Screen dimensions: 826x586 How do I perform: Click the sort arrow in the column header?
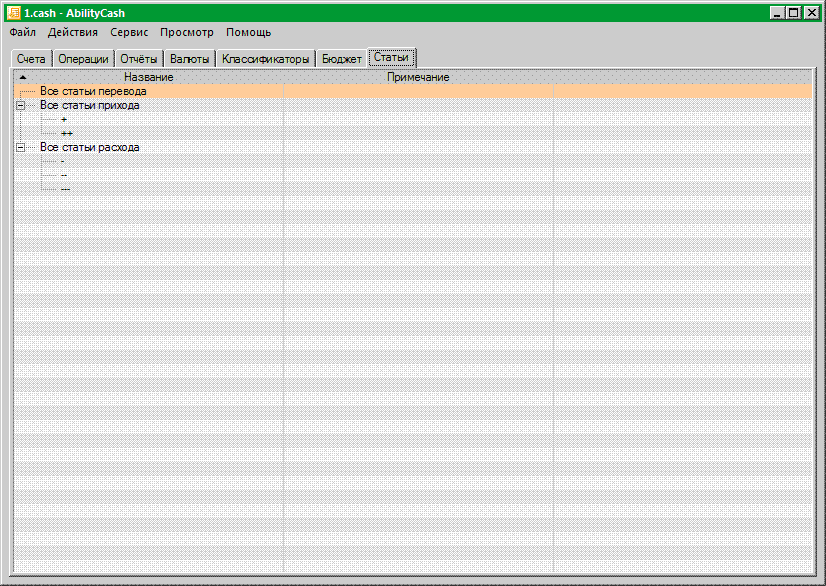tap(23, 77)
